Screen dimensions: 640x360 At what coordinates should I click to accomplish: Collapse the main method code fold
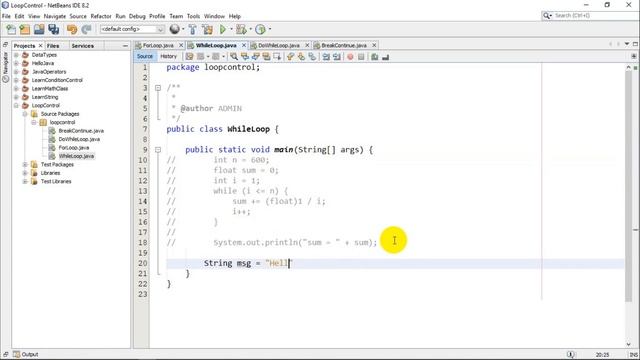pyautogui.click(x=158, y=150)
